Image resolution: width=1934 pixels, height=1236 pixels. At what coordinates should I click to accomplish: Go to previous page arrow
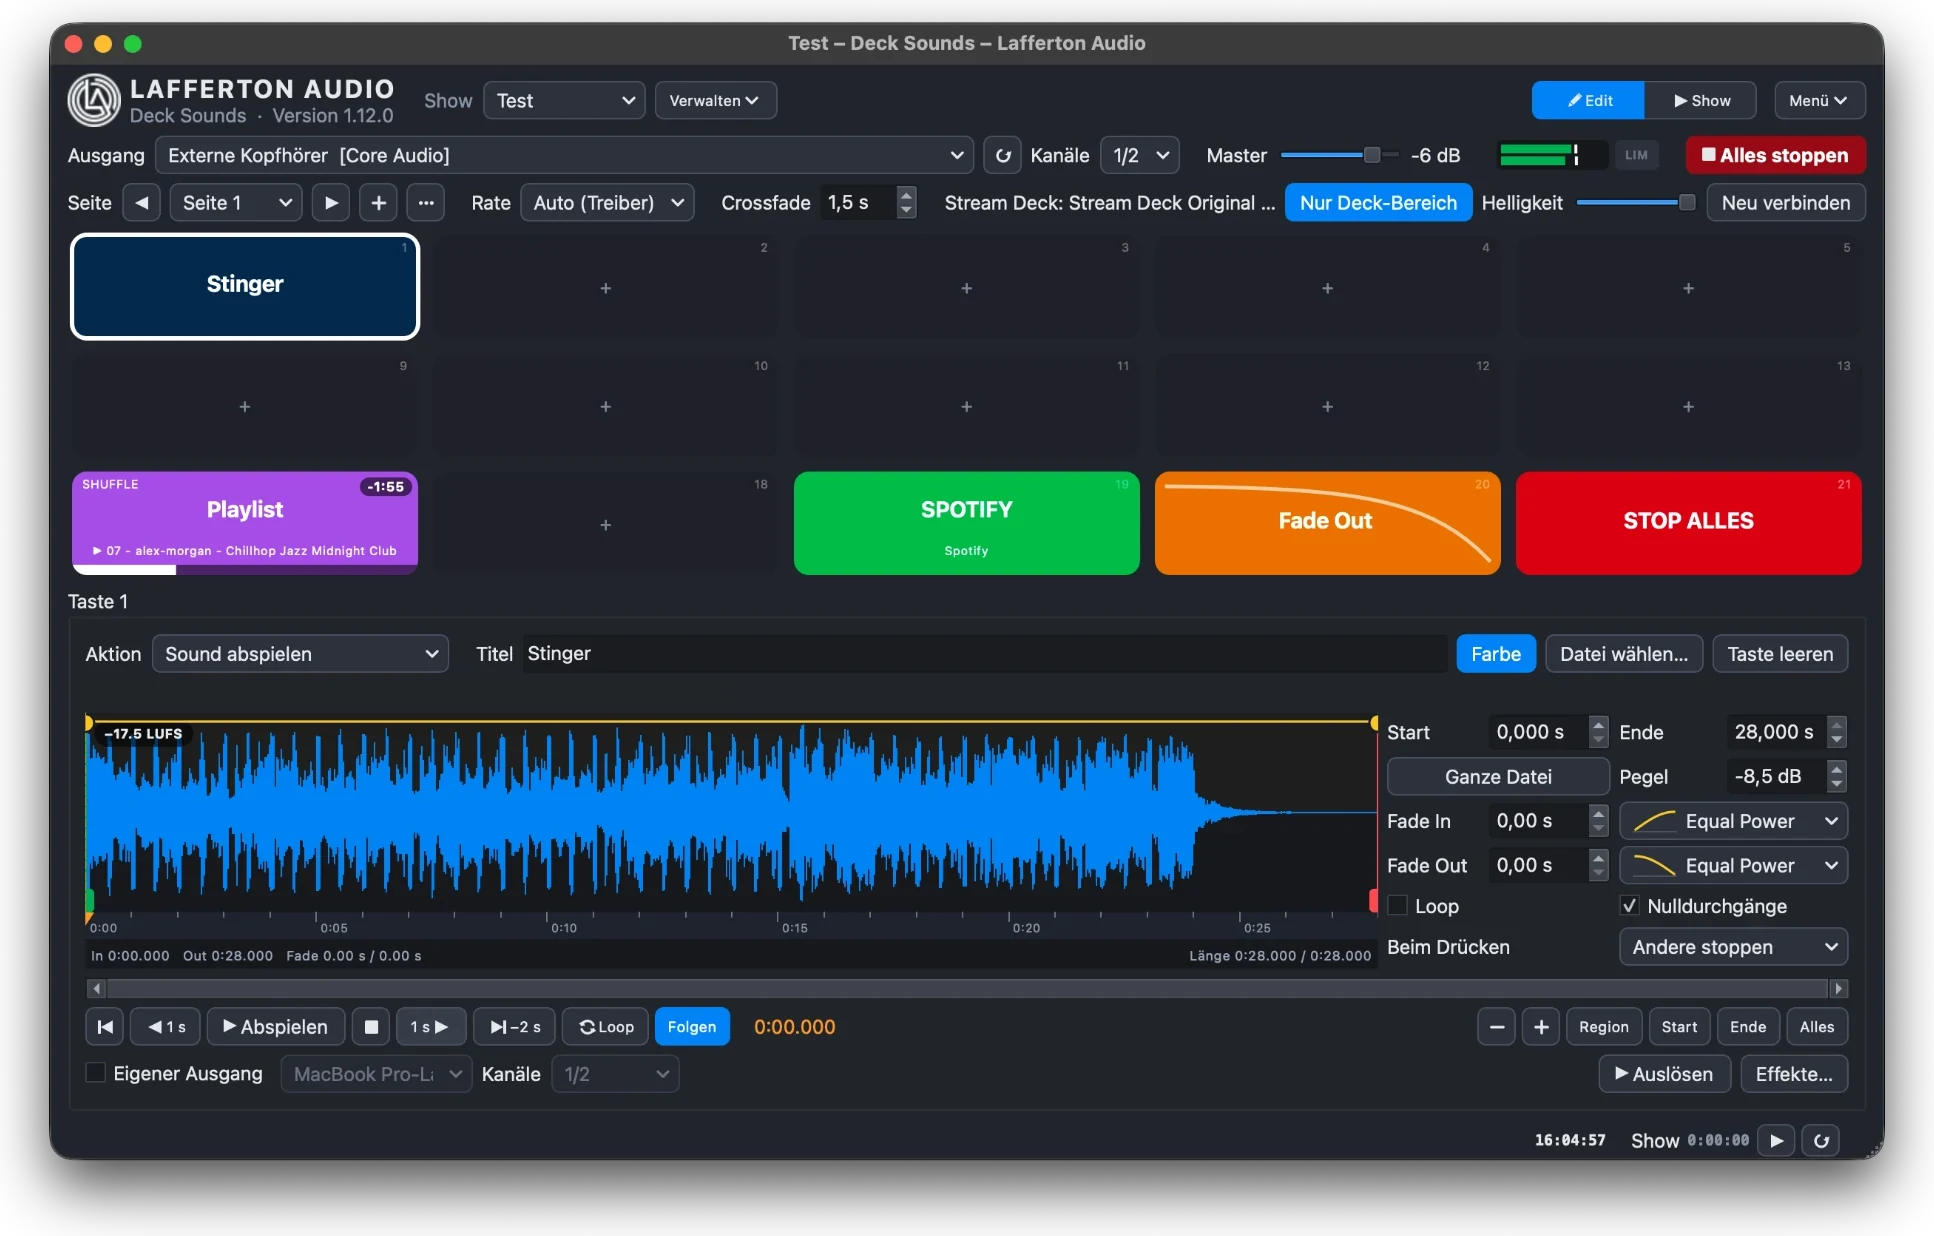(142, 203)
